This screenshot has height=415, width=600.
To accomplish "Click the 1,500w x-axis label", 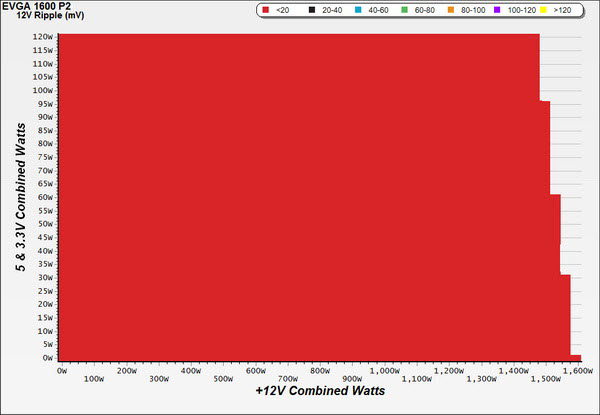I will coord(546,379).
